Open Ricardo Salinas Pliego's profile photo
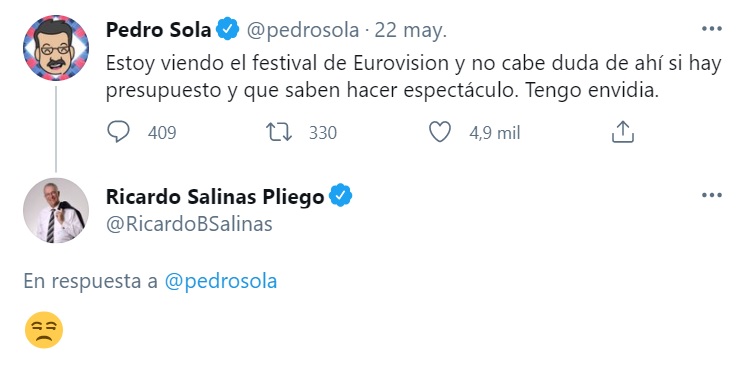This screenshot has width=745, height=375. coord(56,210)
